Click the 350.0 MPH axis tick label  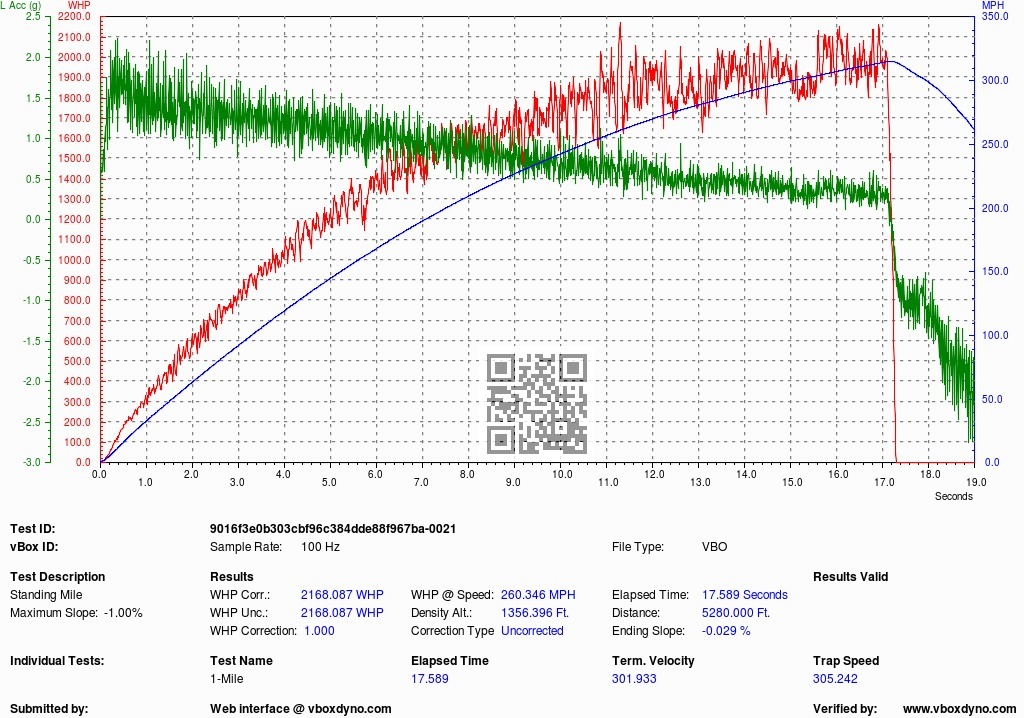pos(995,17)
